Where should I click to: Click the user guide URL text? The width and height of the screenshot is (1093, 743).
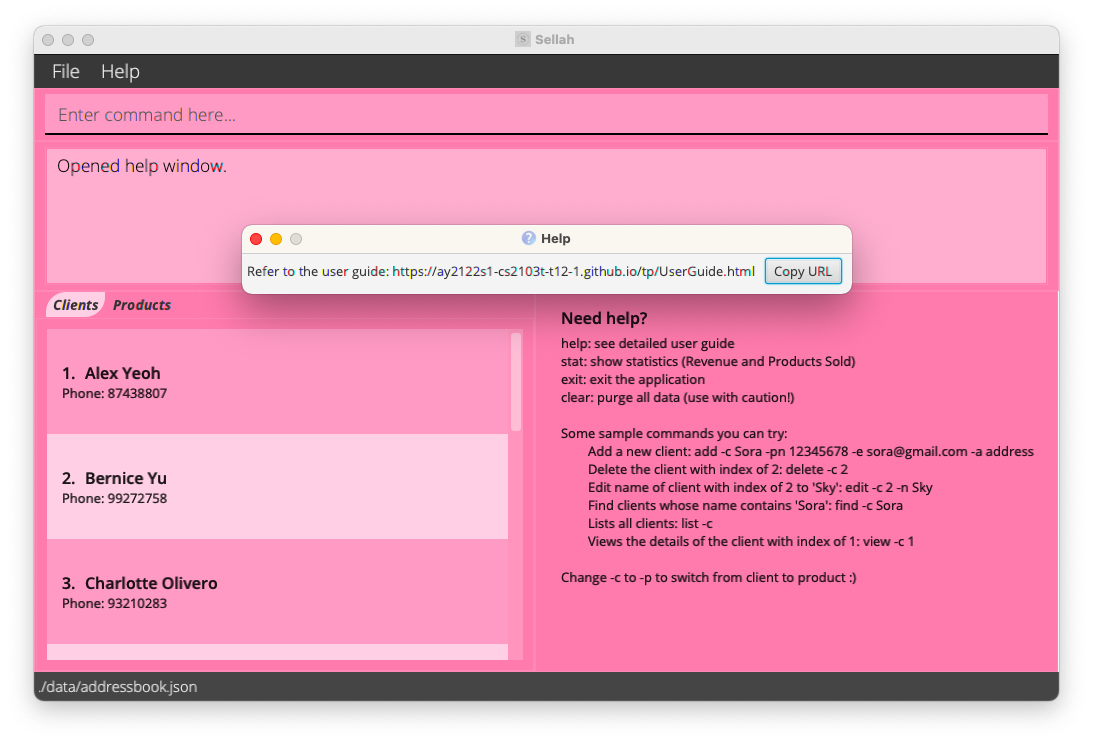pos(573,272)
